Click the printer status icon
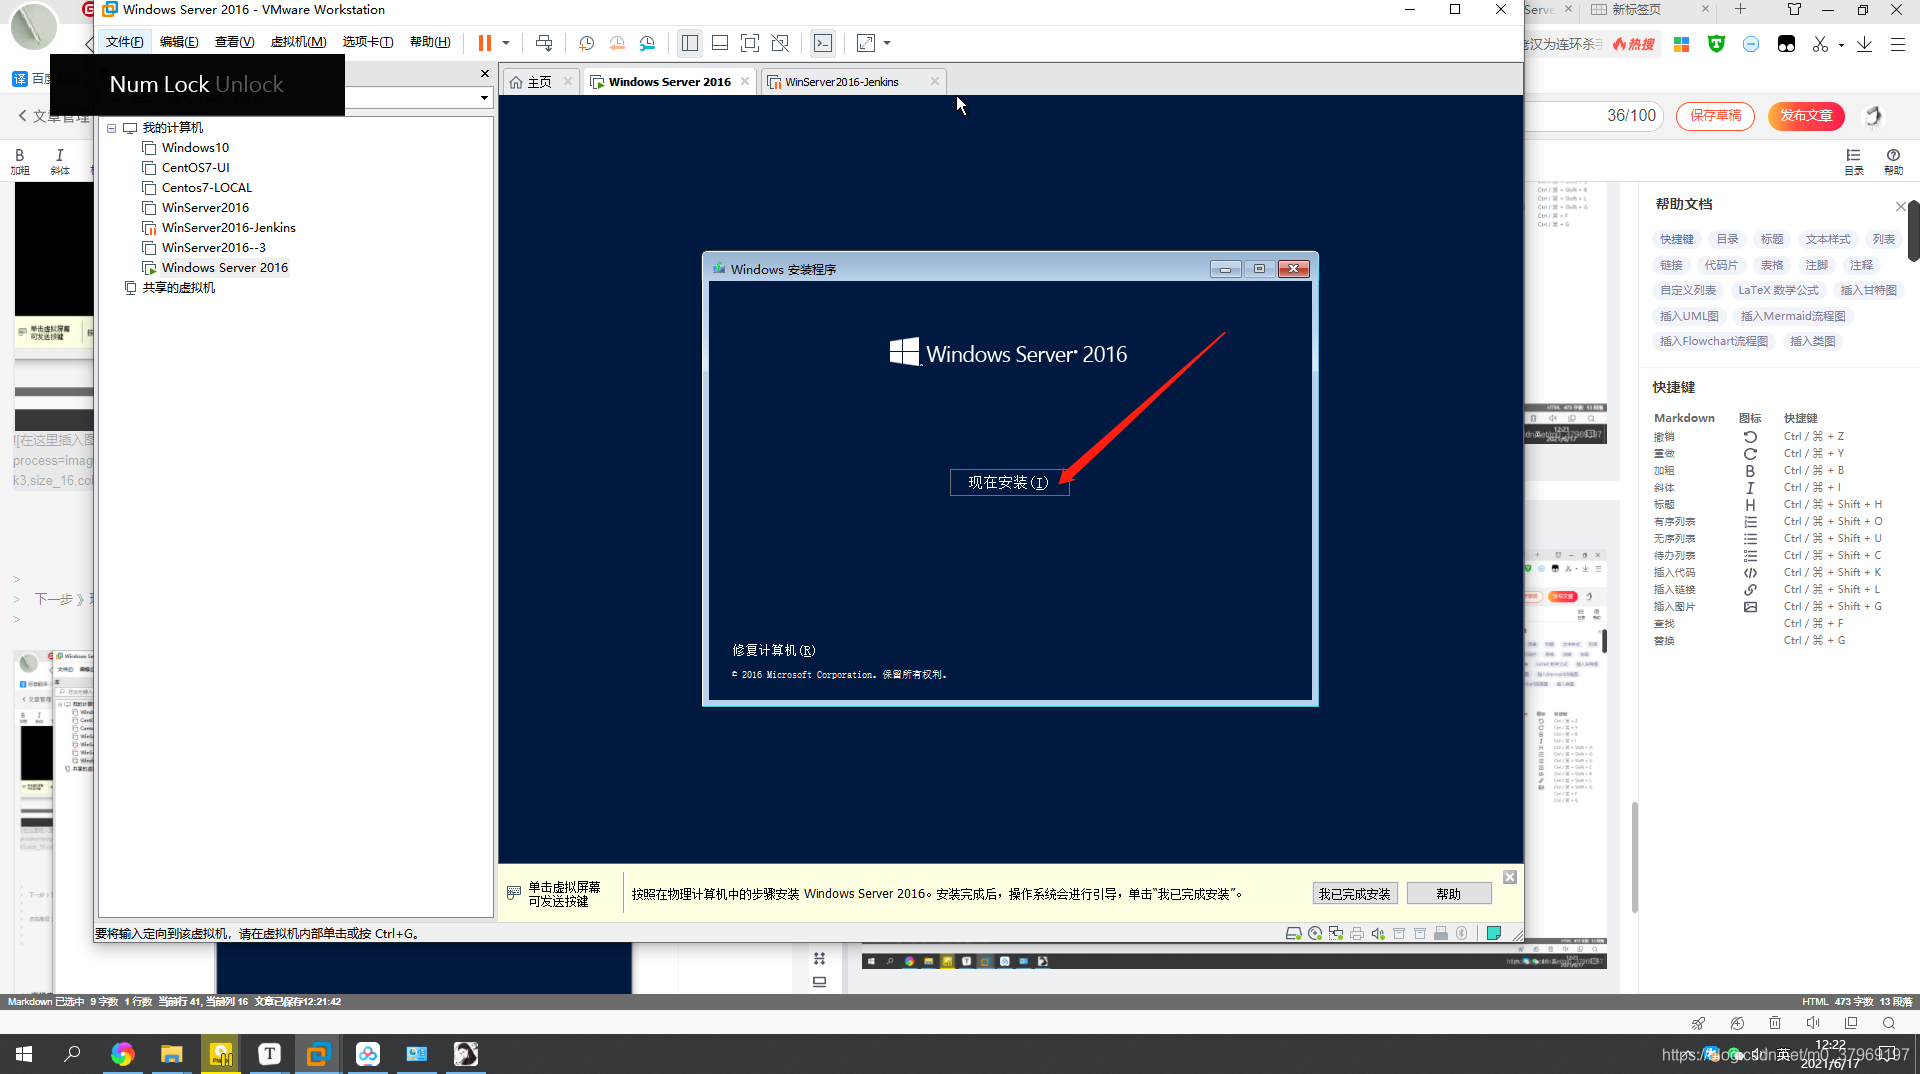The image size is (1920, 1074). coord(1357,934)
